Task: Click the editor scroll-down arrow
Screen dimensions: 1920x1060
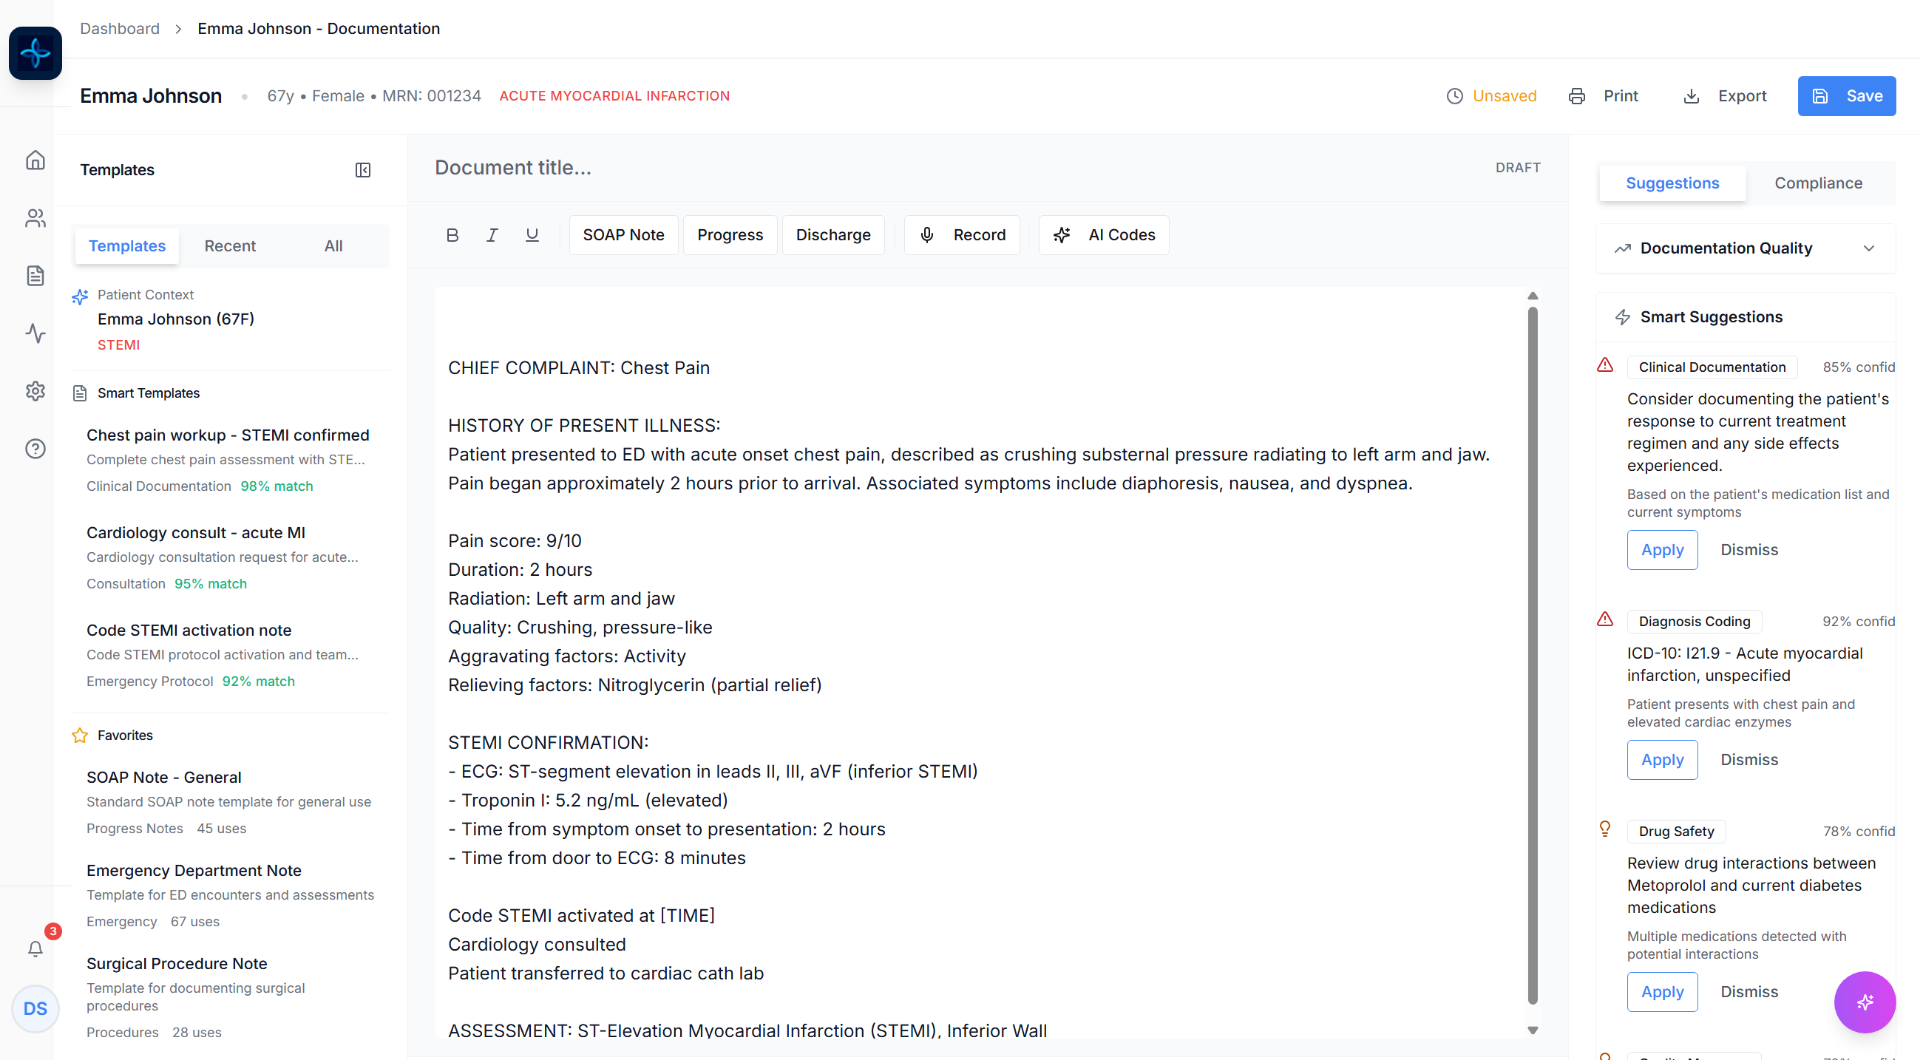Action: (1532, 1030)
